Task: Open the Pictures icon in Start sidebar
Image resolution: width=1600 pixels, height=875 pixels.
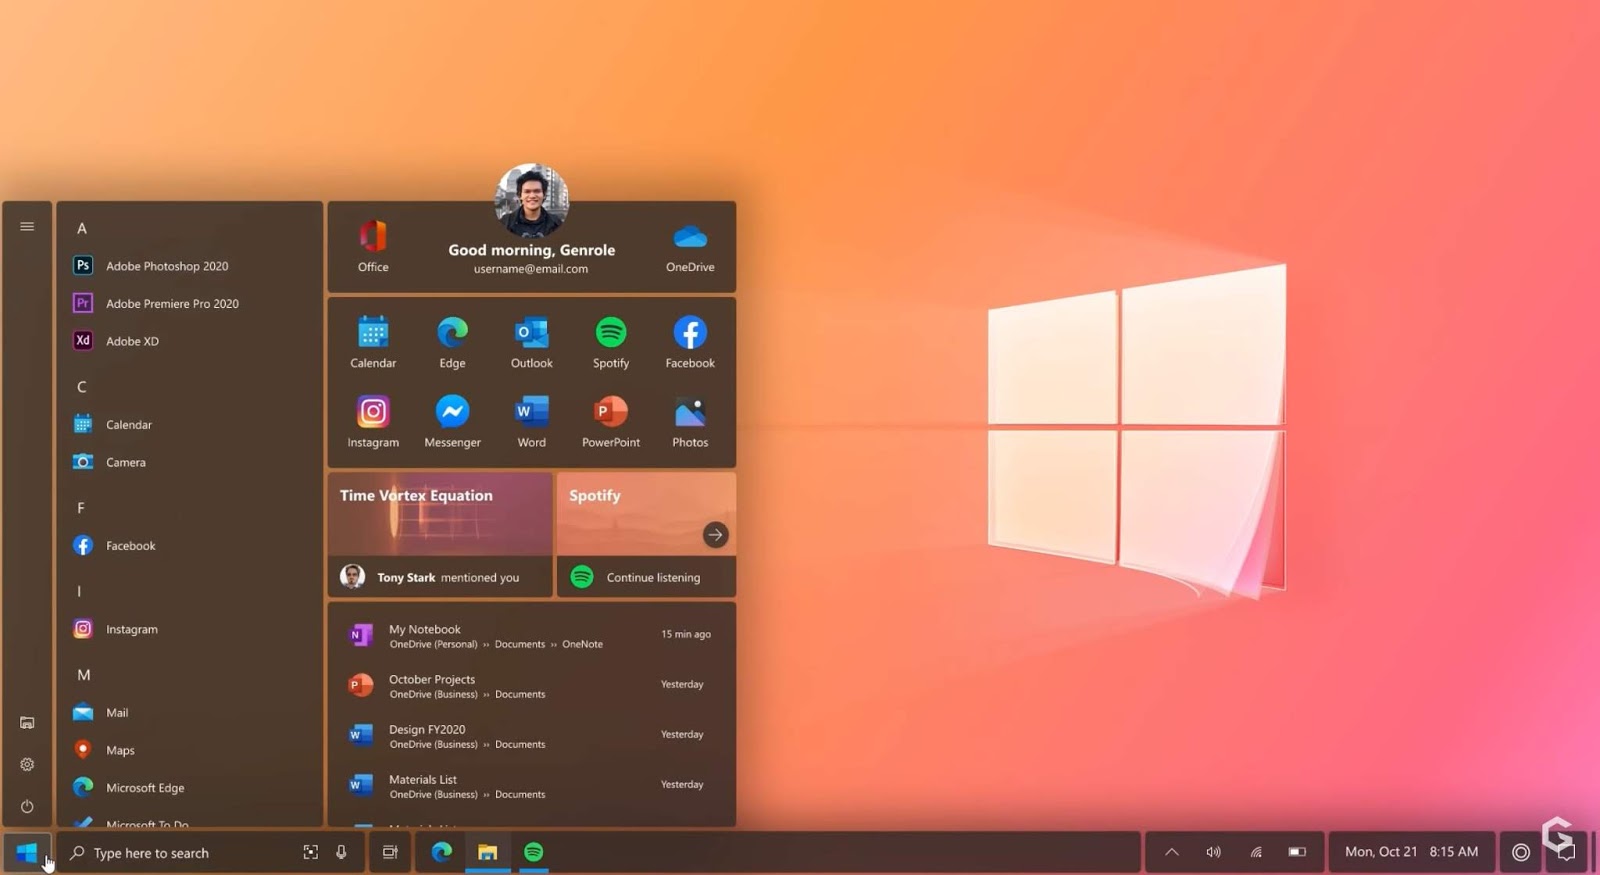Action: 27,722
